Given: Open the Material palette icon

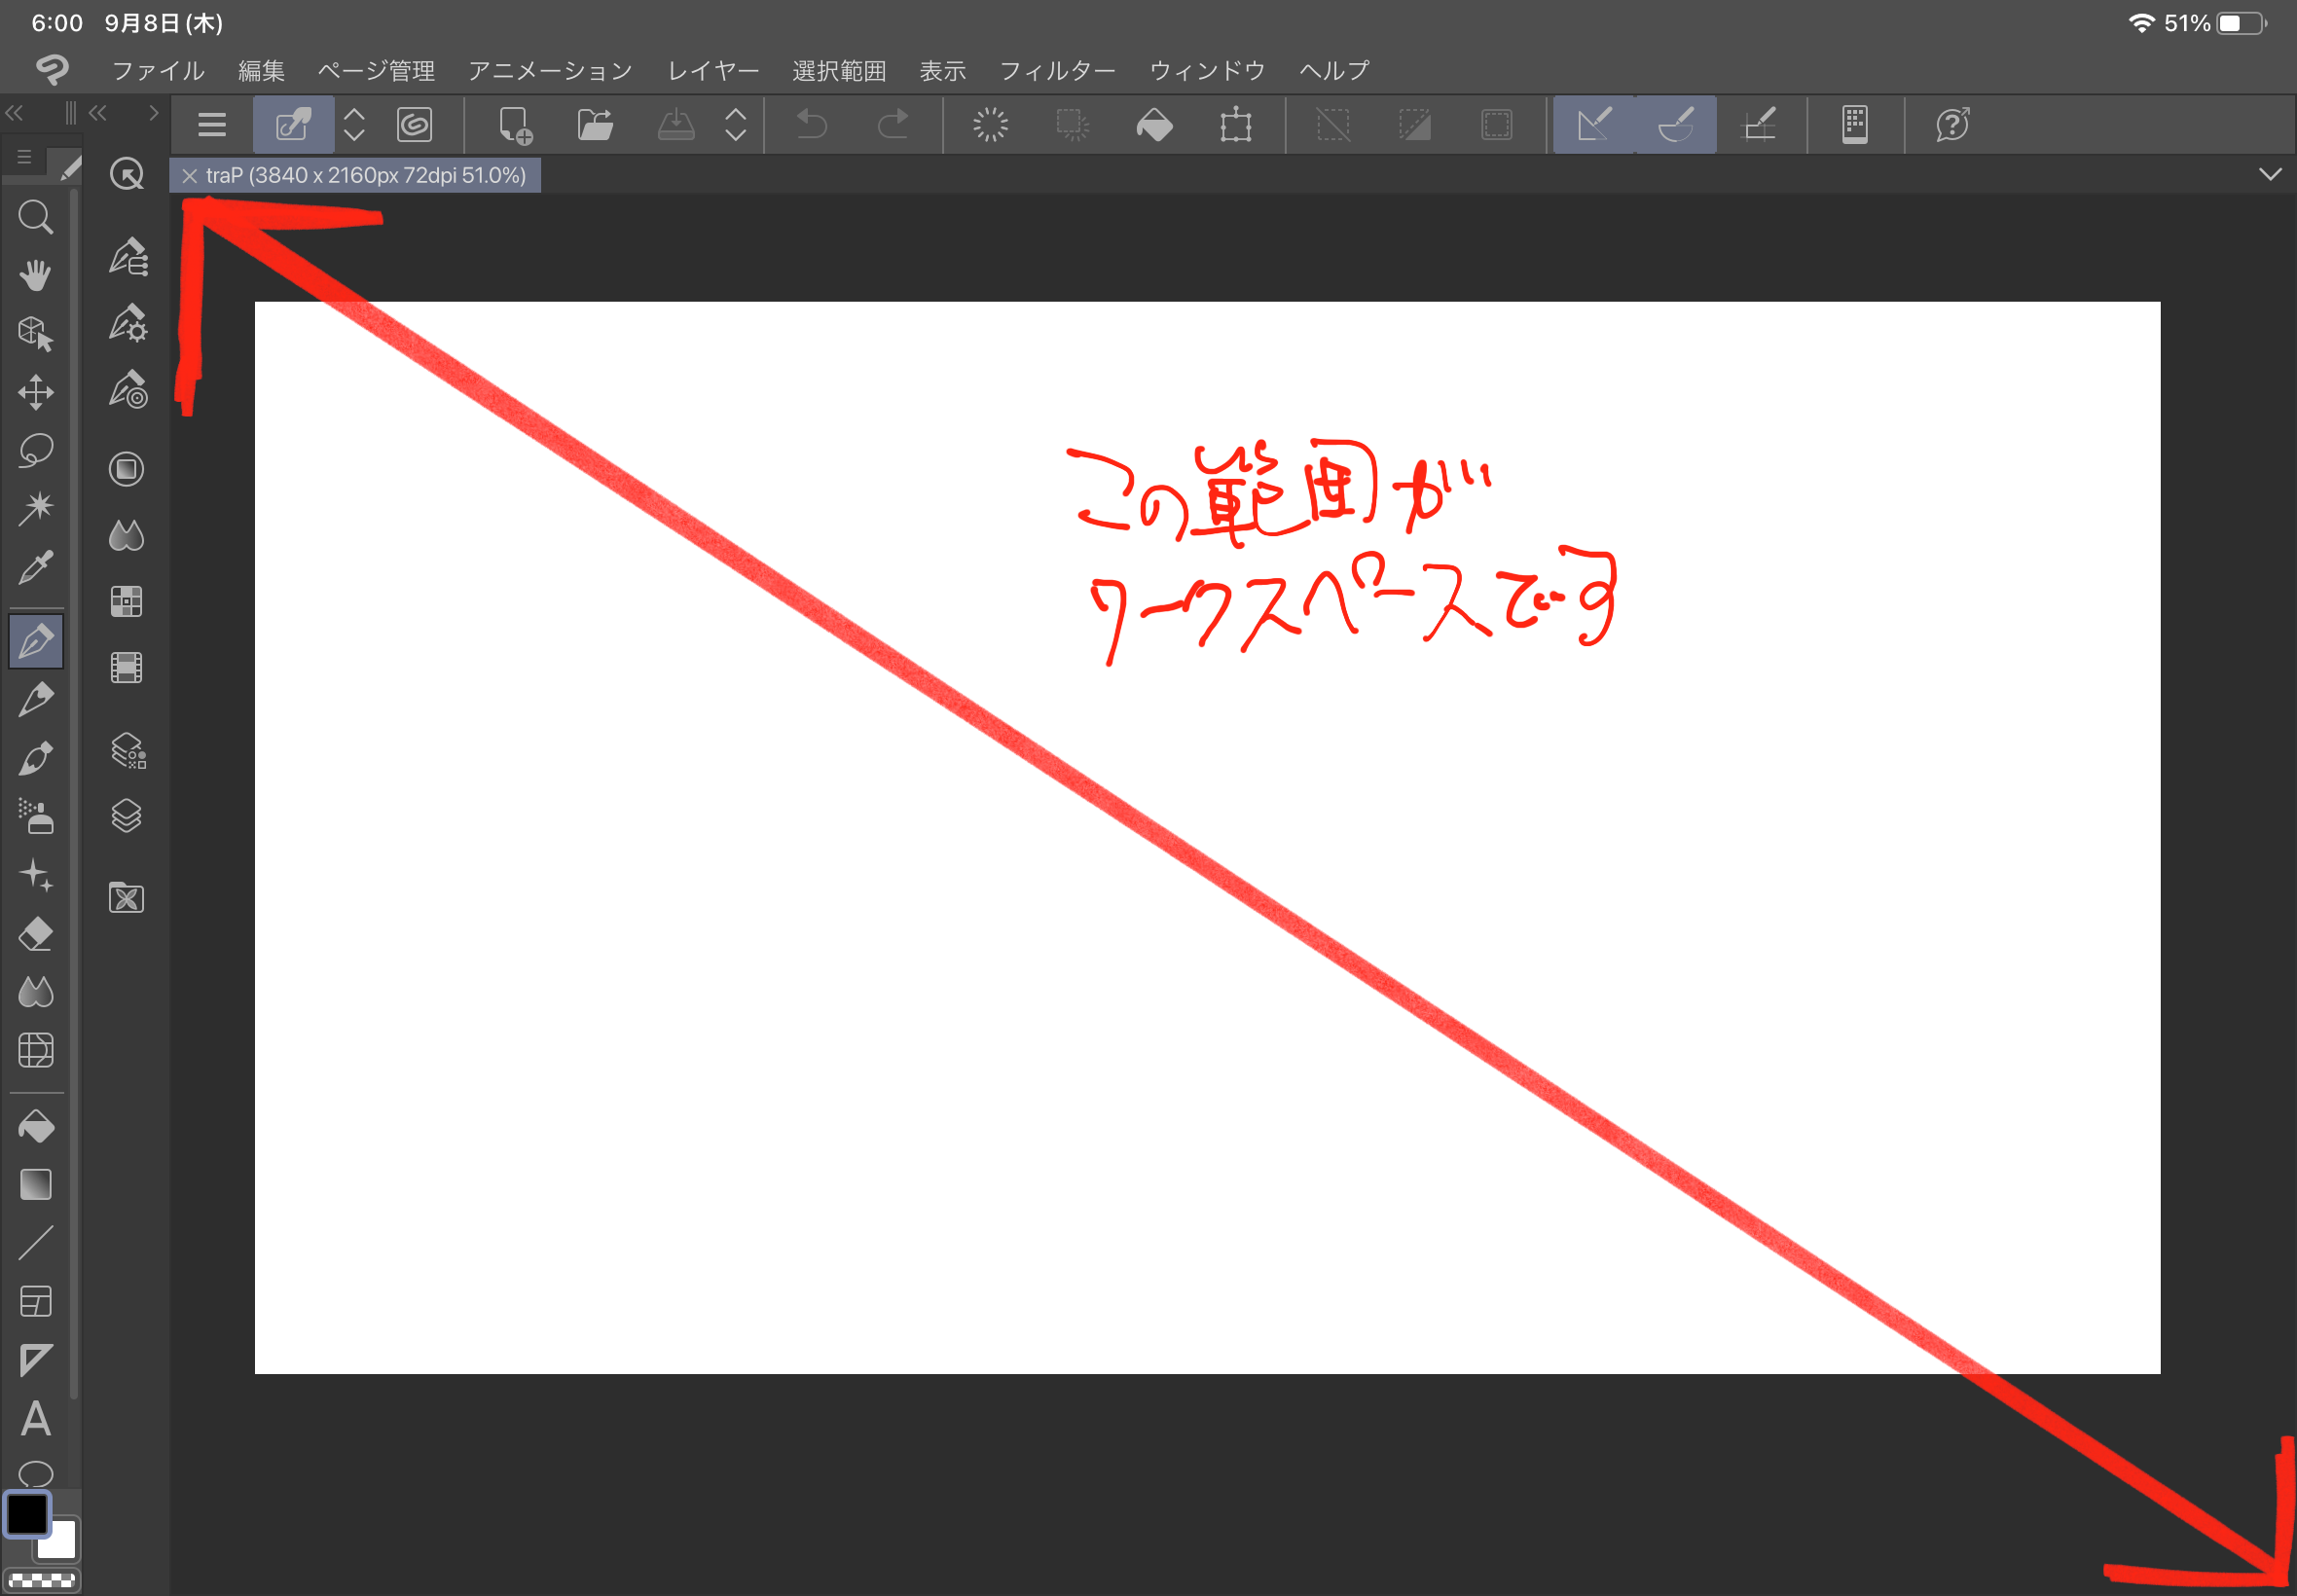Looking at the screenshot, I should 127,898.
